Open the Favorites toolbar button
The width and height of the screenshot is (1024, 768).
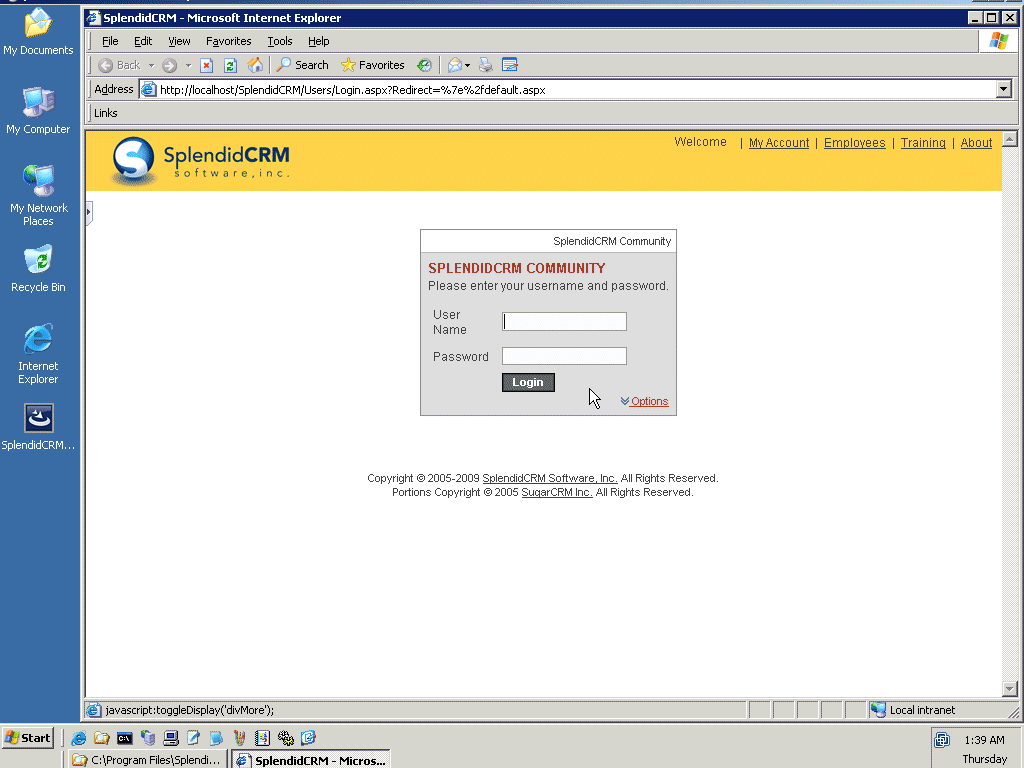tap(372, 65)
